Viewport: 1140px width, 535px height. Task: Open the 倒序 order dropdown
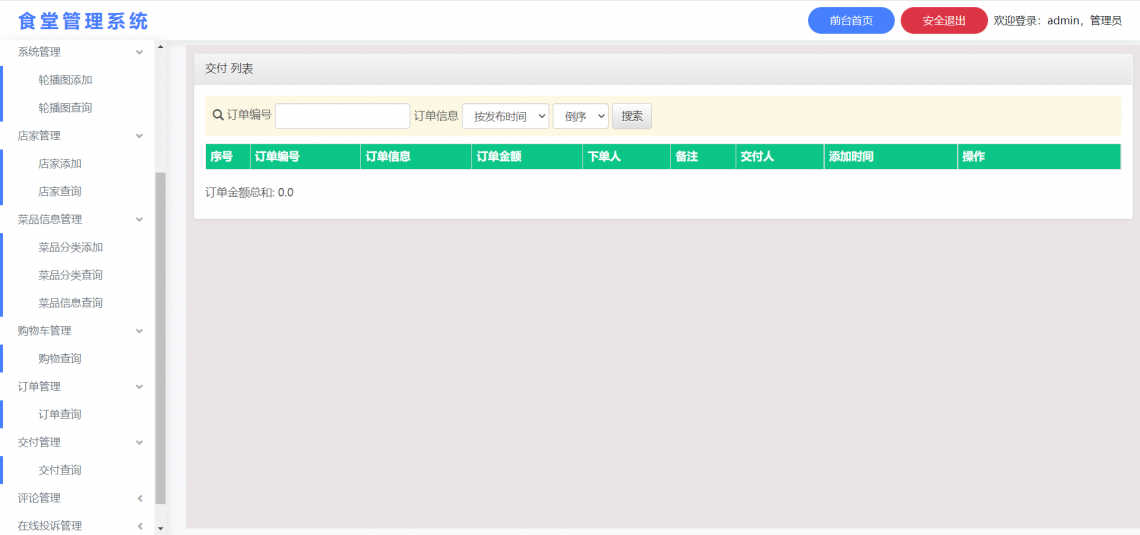[580, 116]
